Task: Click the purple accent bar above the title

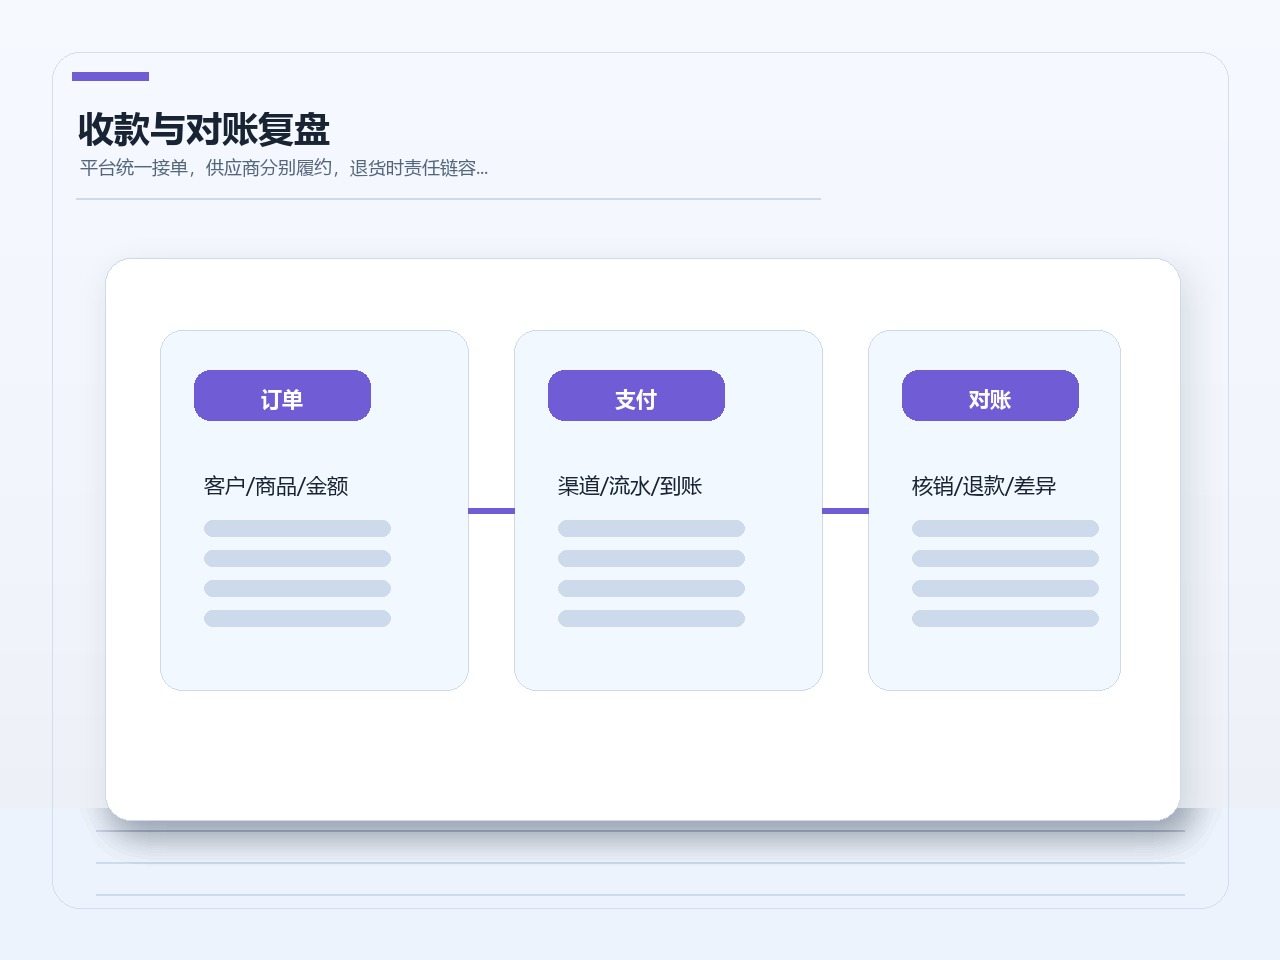Action: [110, 76]
